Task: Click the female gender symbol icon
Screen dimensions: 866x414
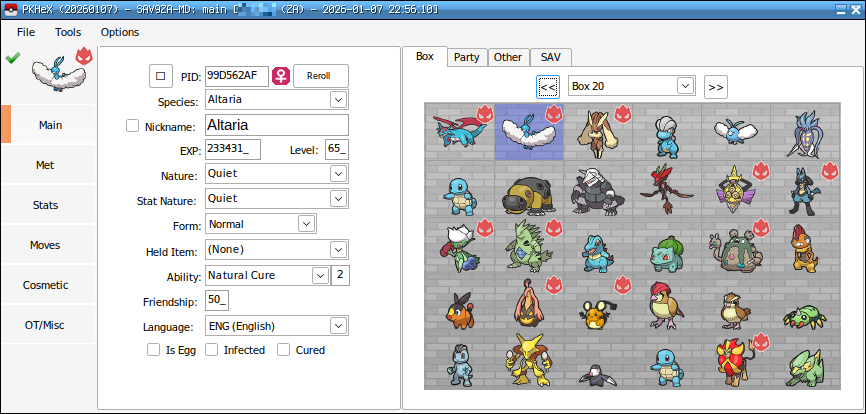Action: [282, 76]
